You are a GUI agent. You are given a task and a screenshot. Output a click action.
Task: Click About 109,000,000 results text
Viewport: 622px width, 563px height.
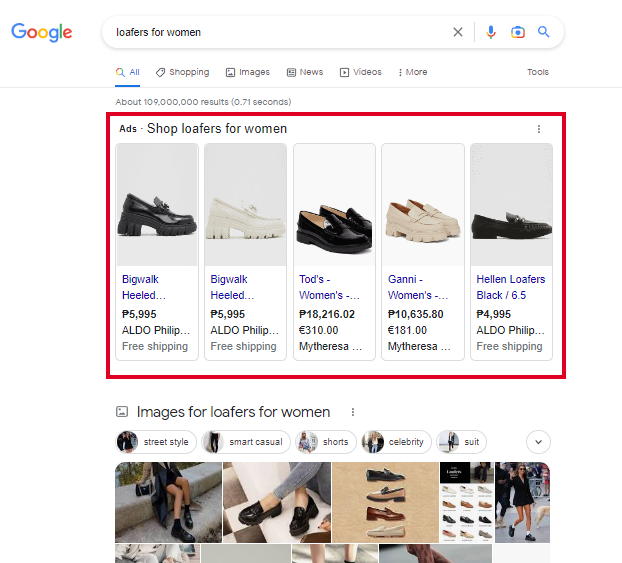point(203,102)
